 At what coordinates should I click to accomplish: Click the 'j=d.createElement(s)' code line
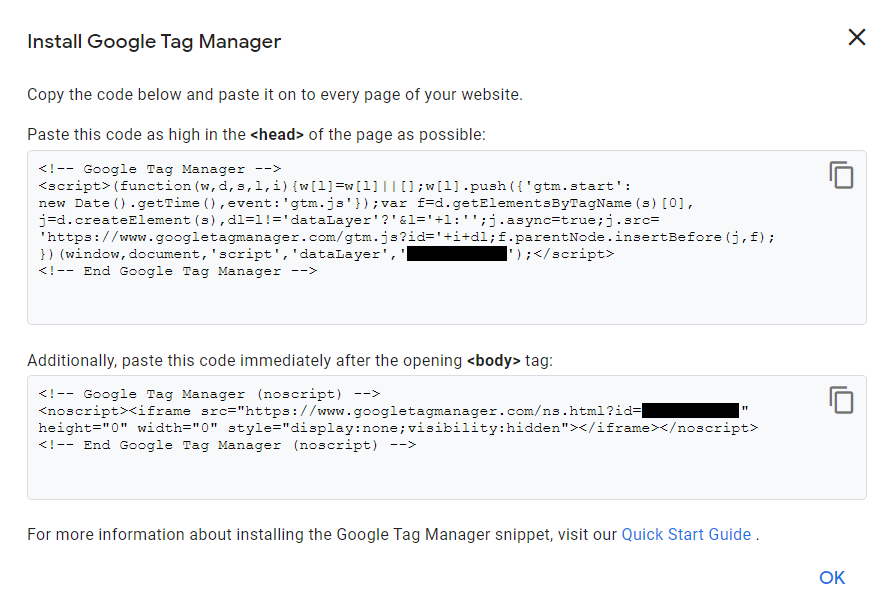349,220
